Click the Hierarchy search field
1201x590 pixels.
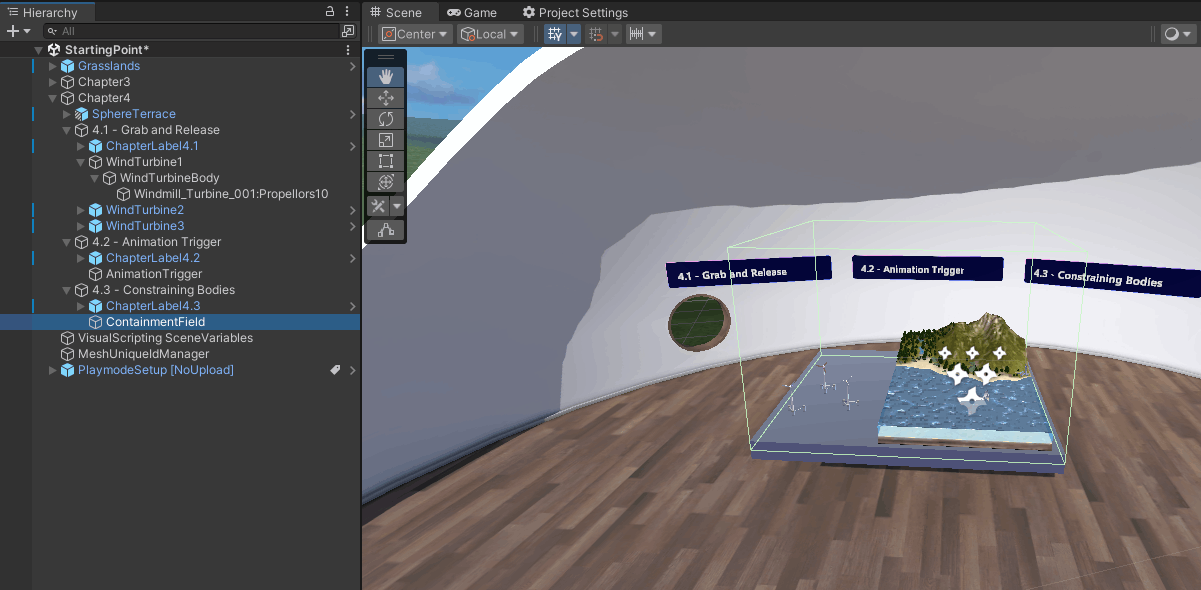[190, 31]
